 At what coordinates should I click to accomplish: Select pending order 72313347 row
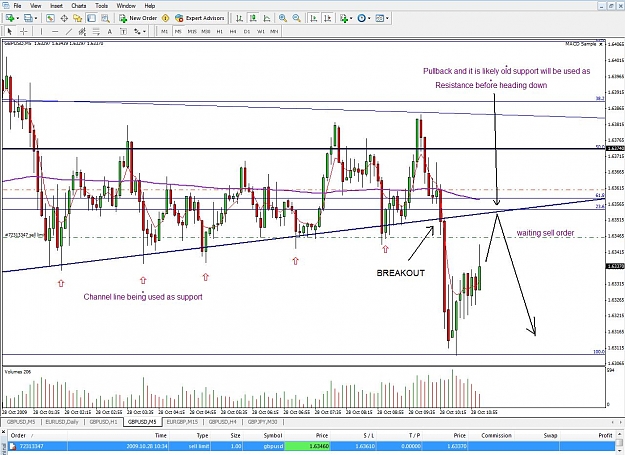[312, 446]
